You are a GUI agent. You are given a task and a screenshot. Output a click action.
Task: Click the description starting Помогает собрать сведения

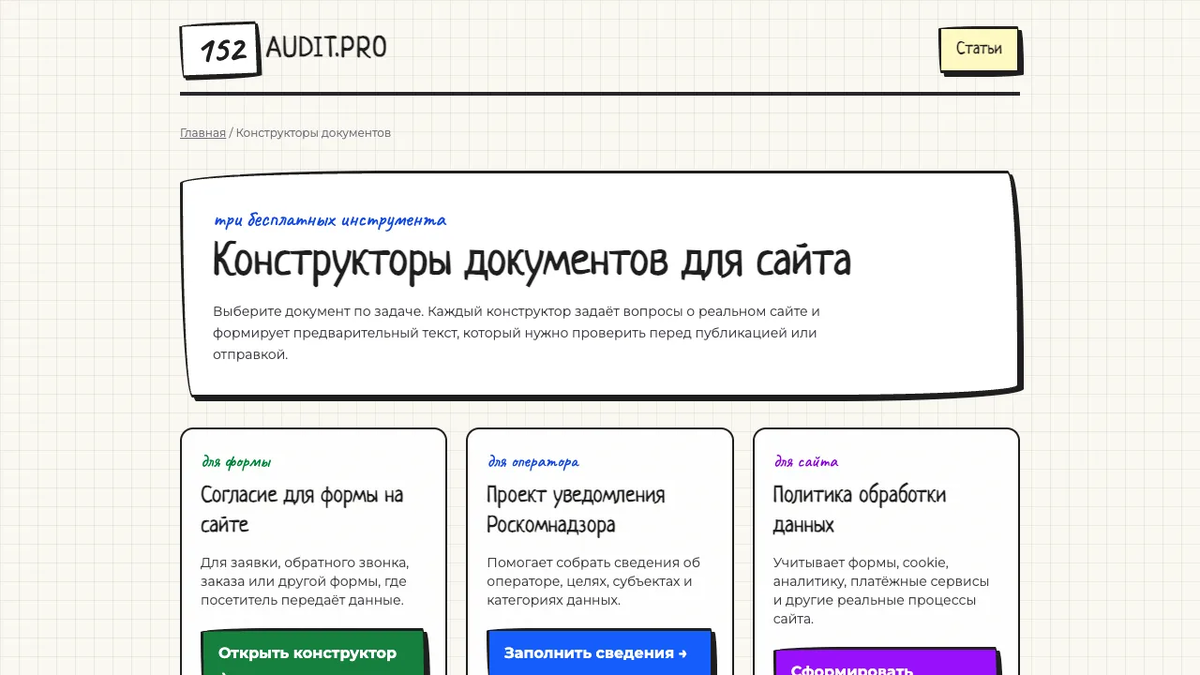594,582
